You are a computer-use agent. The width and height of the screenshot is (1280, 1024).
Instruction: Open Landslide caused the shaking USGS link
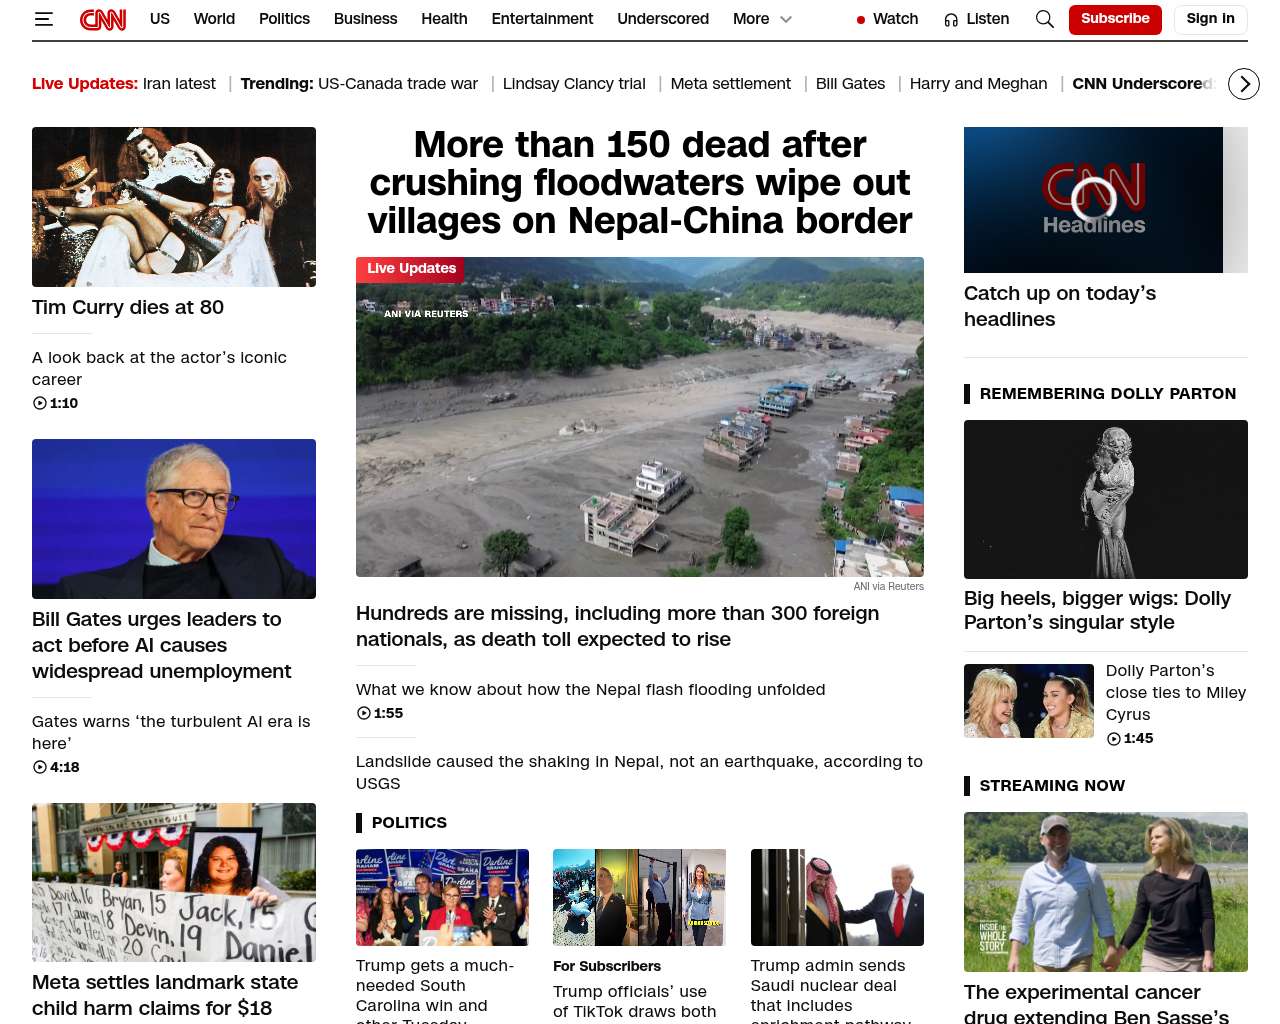coord(639,772)
